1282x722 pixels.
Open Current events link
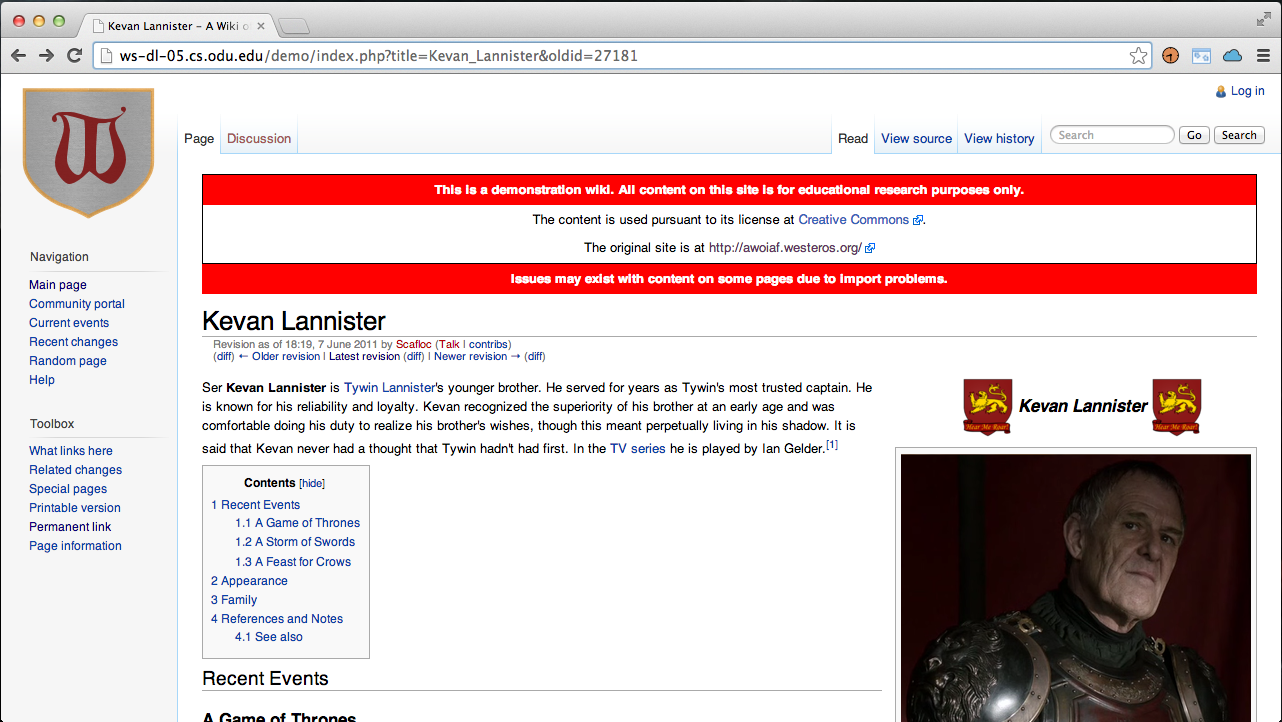tap(69, 323)
